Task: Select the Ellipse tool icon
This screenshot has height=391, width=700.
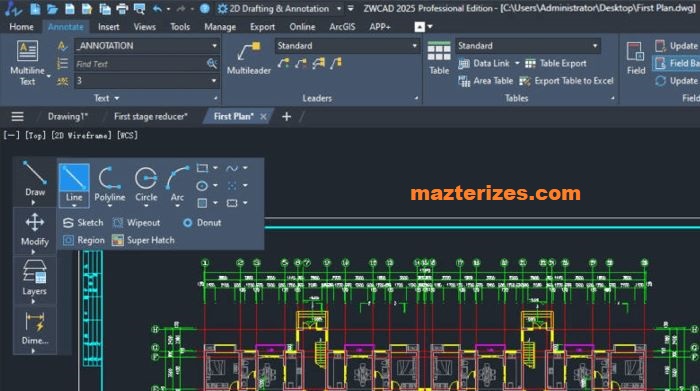Action: coord(202,185)
